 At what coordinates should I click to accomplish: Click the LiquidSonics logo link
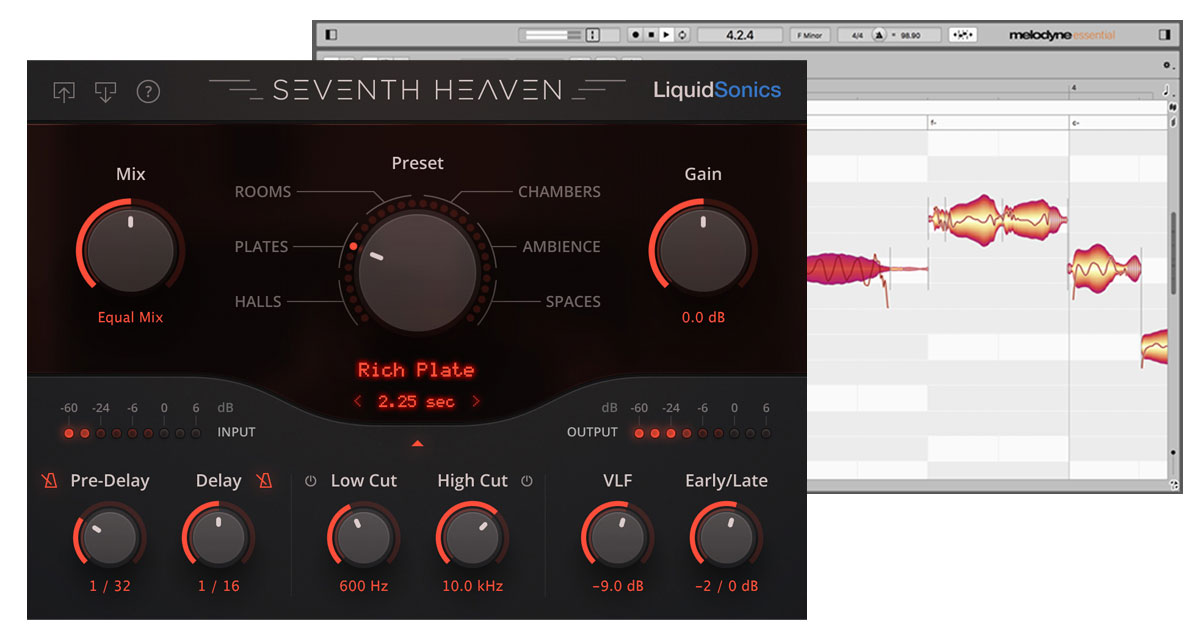719,90
